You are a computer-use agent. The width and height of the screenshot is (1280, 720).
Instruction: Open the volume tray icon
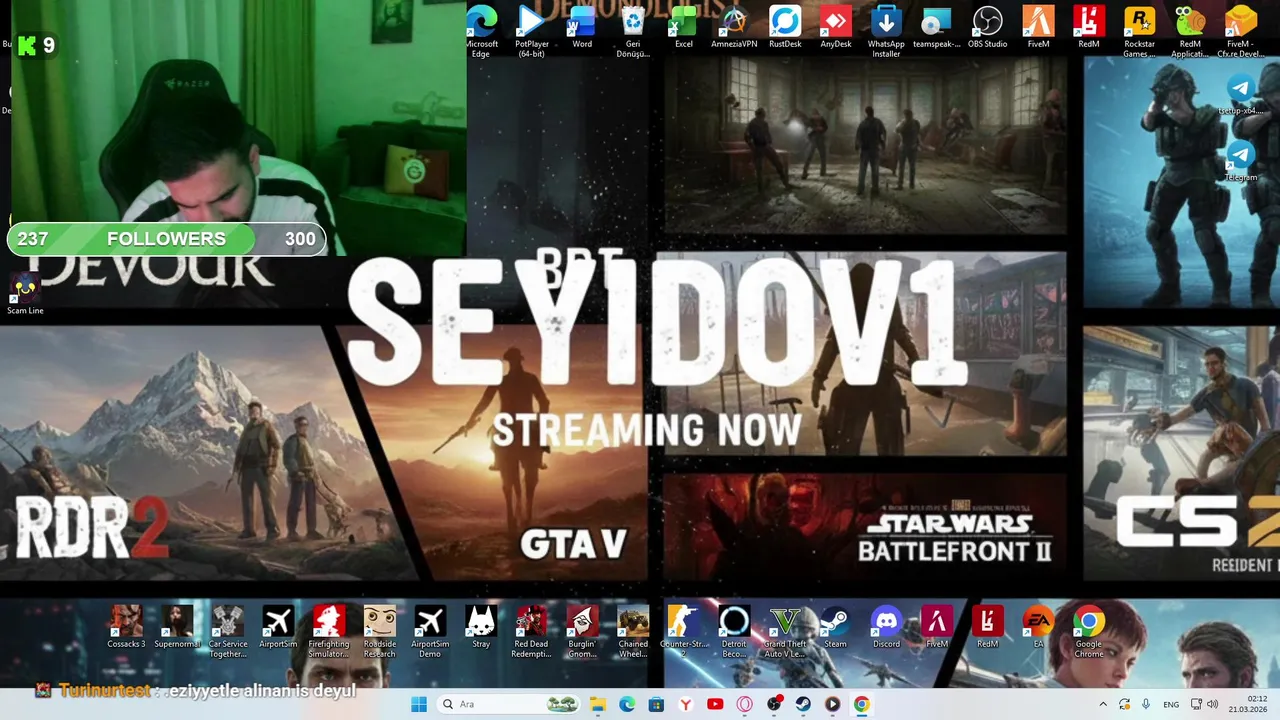[1213, 704]
